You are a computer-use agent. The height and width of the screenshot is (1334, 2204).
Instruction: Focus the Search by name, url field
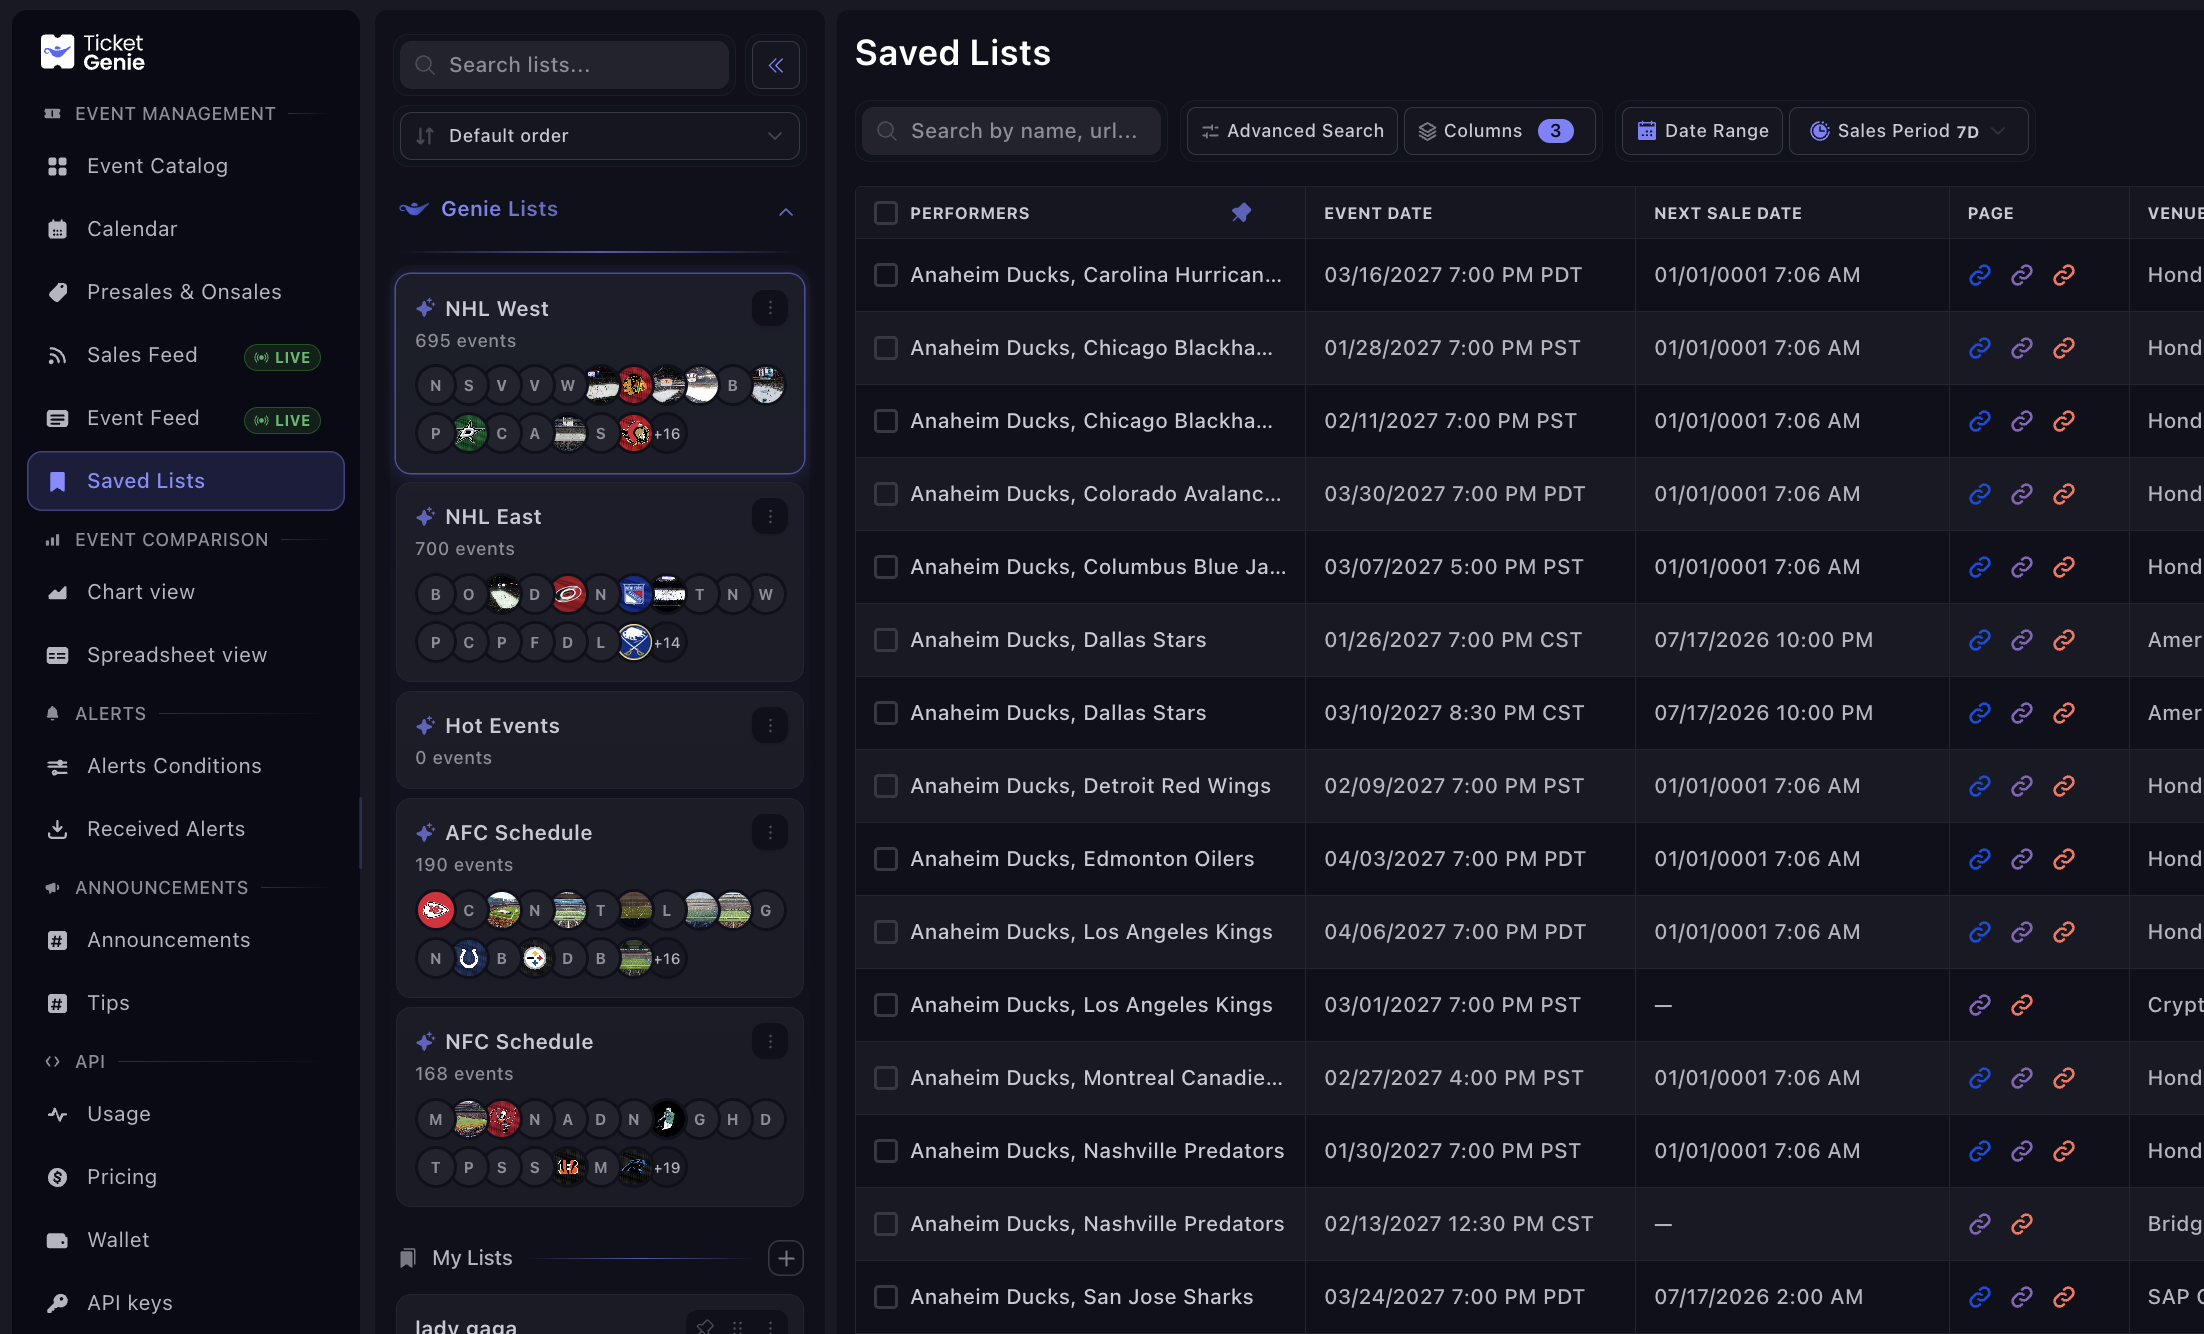pos(1011,131)
